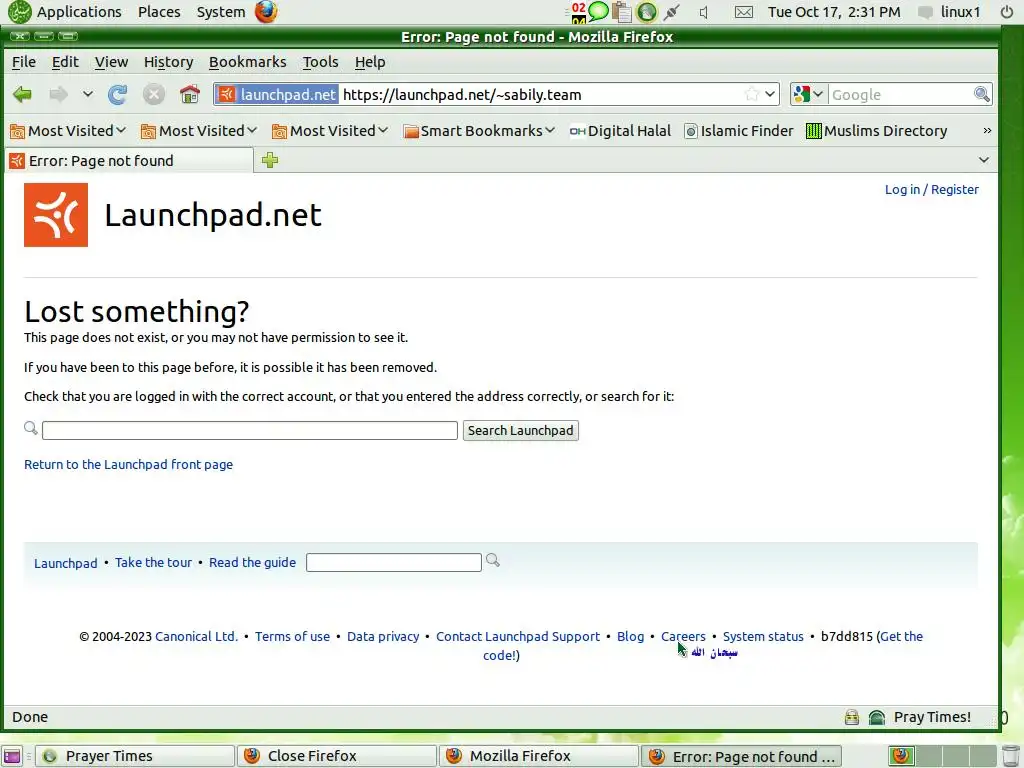Open the Read the guide link

pyautogui.click(x=252, y=562)
